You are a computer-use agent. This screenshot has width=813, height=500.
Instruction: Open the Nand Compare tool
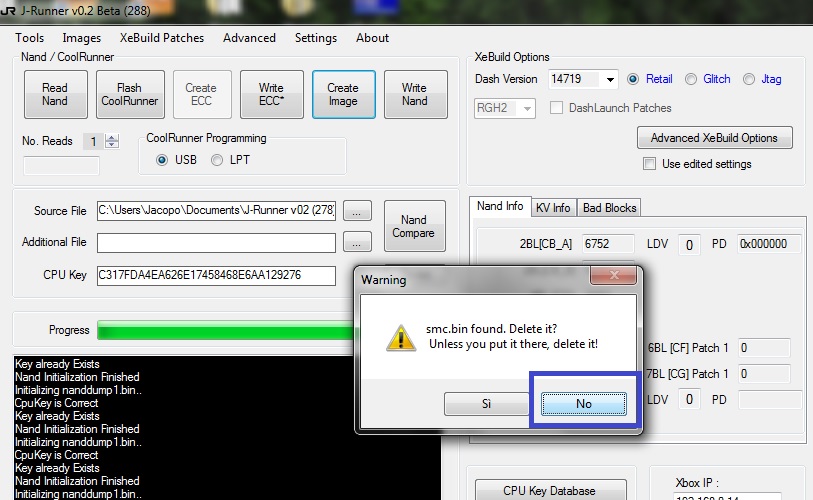414,226
